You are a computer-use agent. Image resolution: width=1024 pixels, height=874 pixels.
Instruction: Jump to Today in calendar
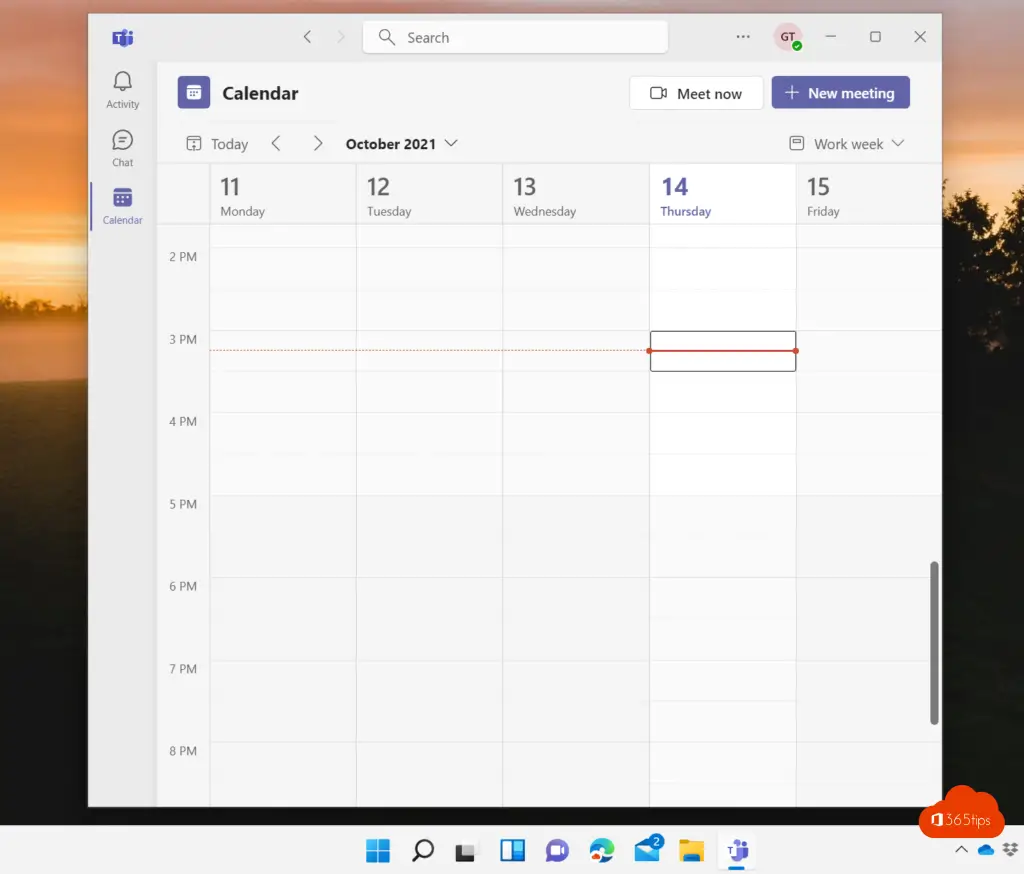(217, 144)
